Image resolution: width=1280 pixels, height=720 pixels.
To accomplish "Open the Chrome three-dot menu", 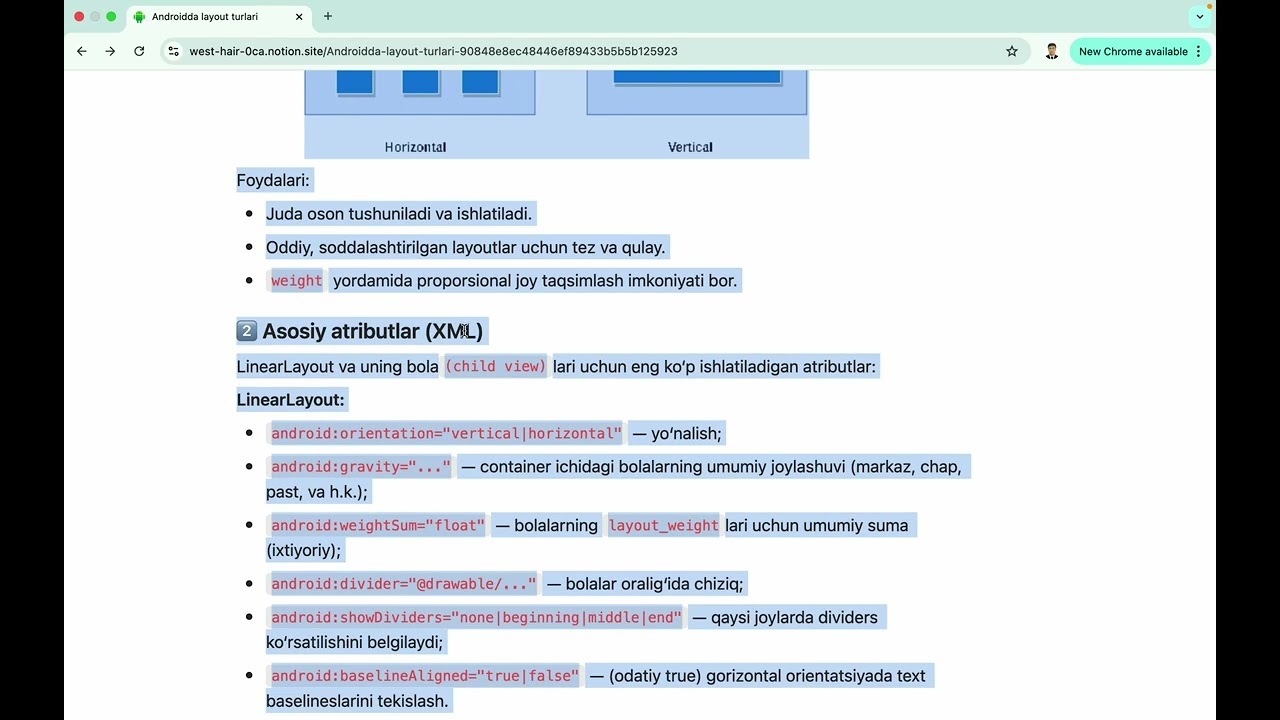I will pos(1198,51).
